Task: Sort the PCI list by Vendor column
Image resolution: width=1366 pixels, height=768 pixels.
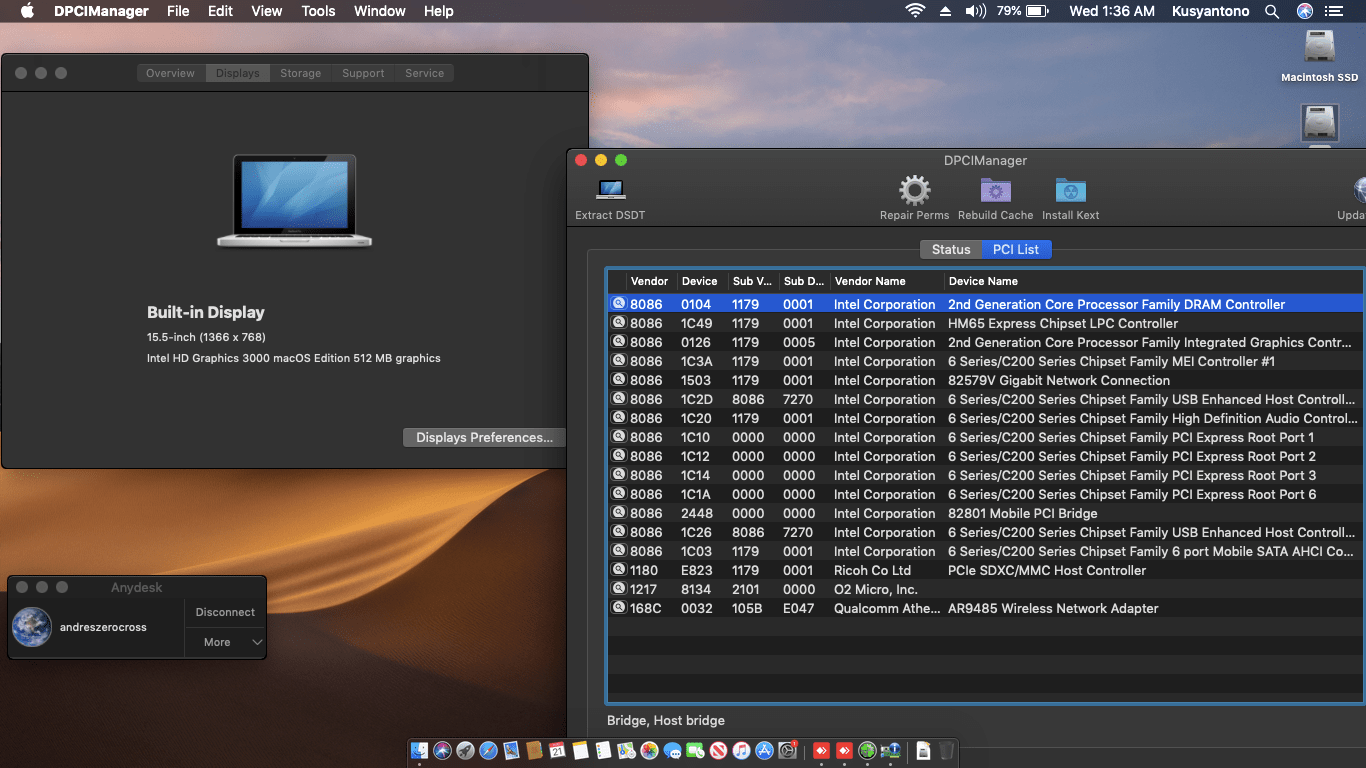Action: coord(650,281)
